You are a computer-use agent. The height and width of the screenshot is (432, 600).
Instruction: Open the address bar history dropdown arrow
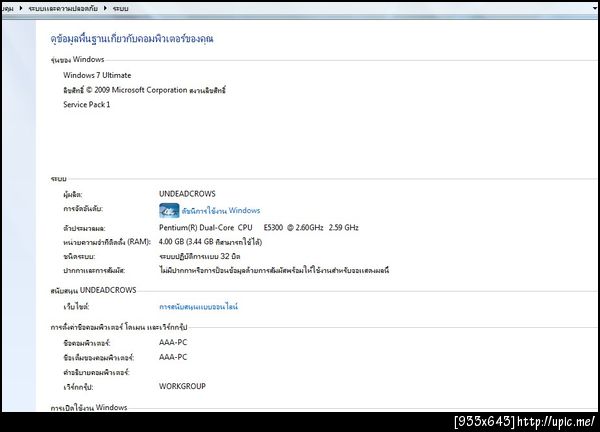[595, 8]
